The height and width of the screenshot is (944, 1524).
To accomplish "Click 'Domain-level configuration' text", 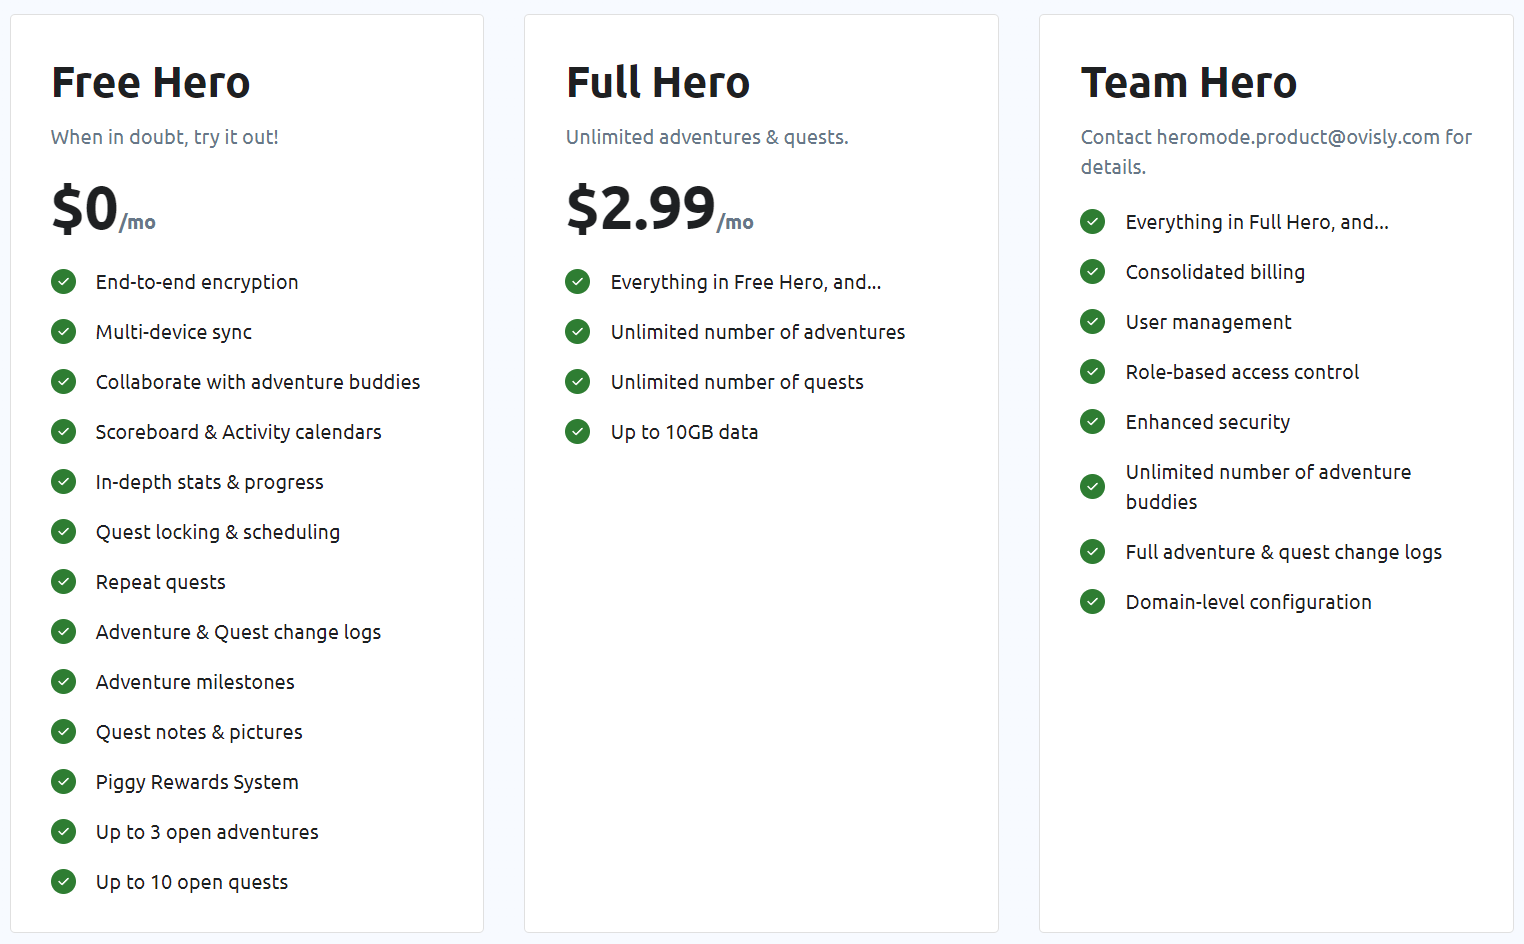I will click(x=1249, y=602).
